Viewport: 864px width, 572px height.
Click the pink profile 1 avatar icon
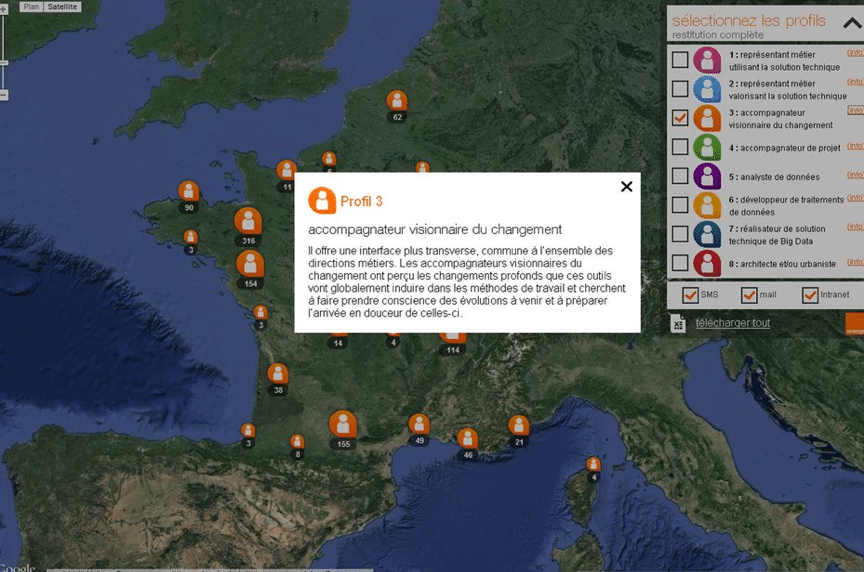coord(707,60)
